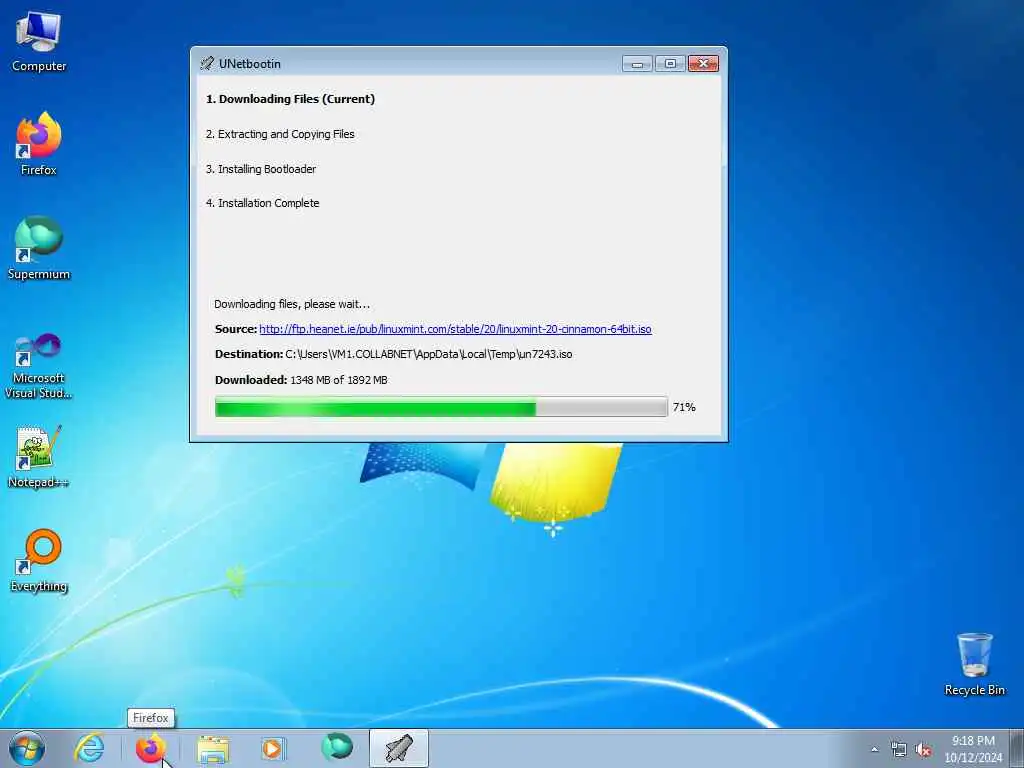Click the download progress bar at 71%
Viewport: 1024px width, 768px height.
tap(441, 407)
